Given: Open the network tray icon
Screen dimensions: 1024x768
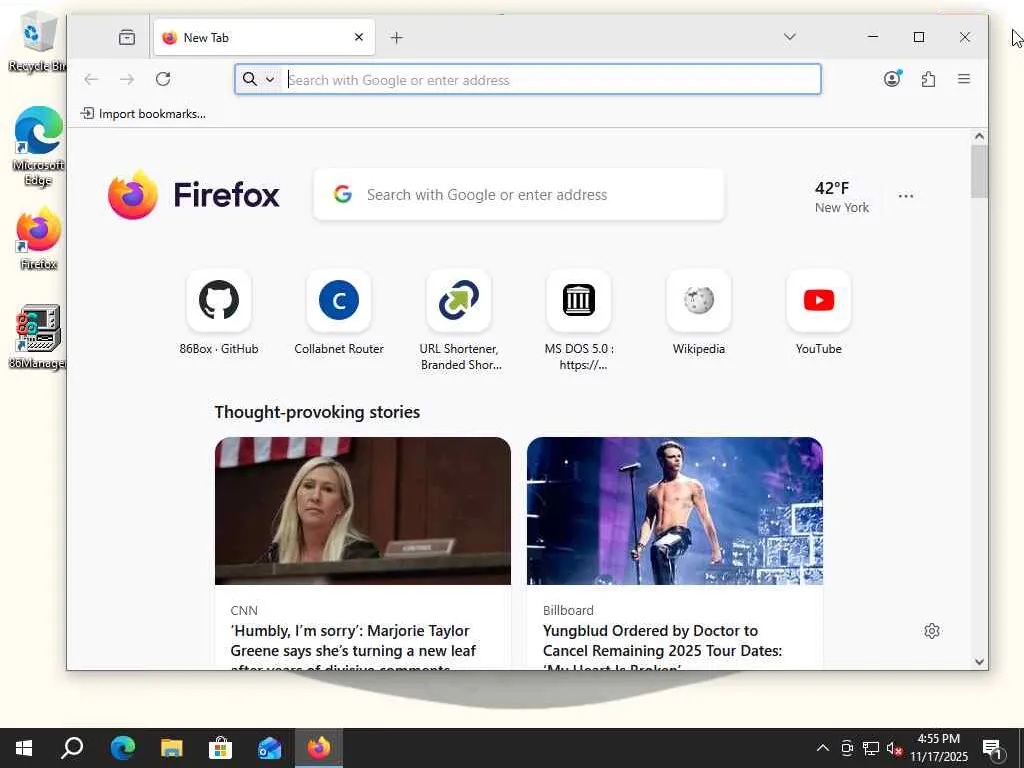Looking at the screenshot, I should point(871,748).
